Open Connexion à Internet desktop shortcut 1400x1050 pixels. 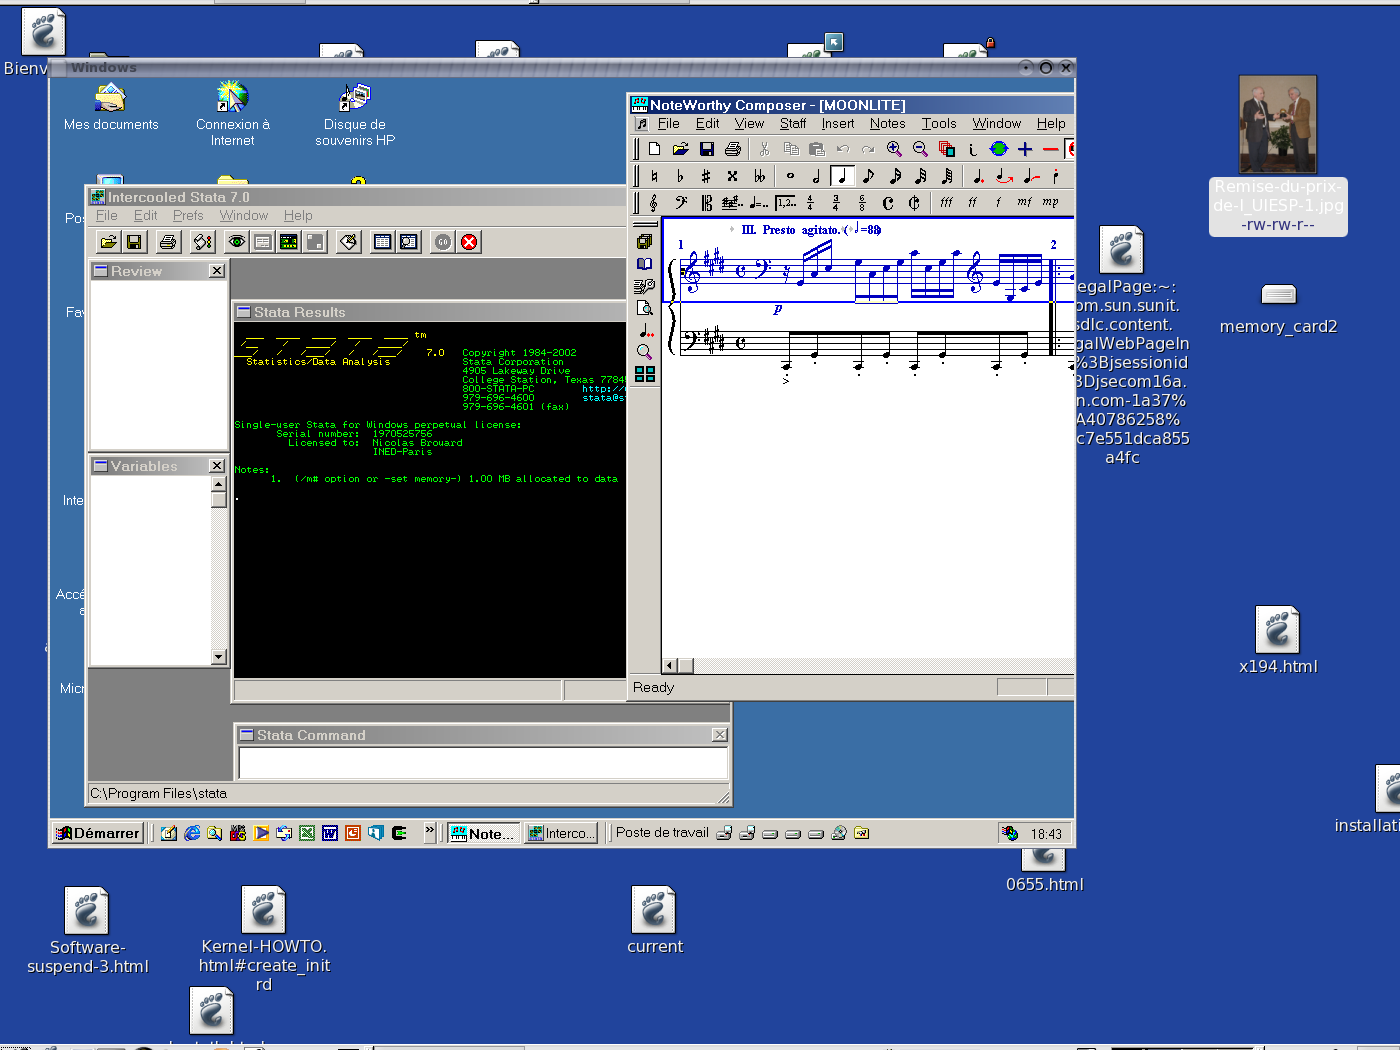233,113
